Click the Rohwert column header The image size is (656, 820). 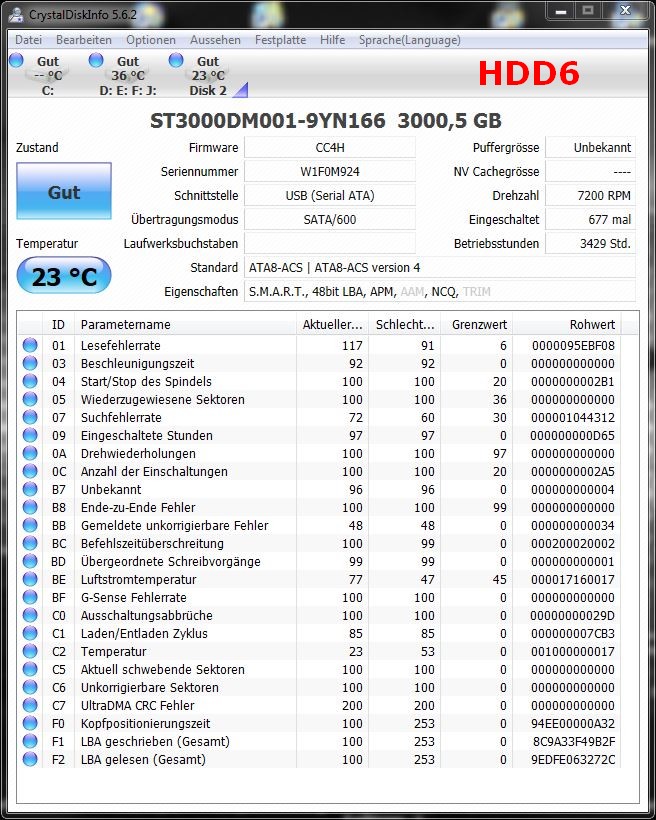[567, 325]
